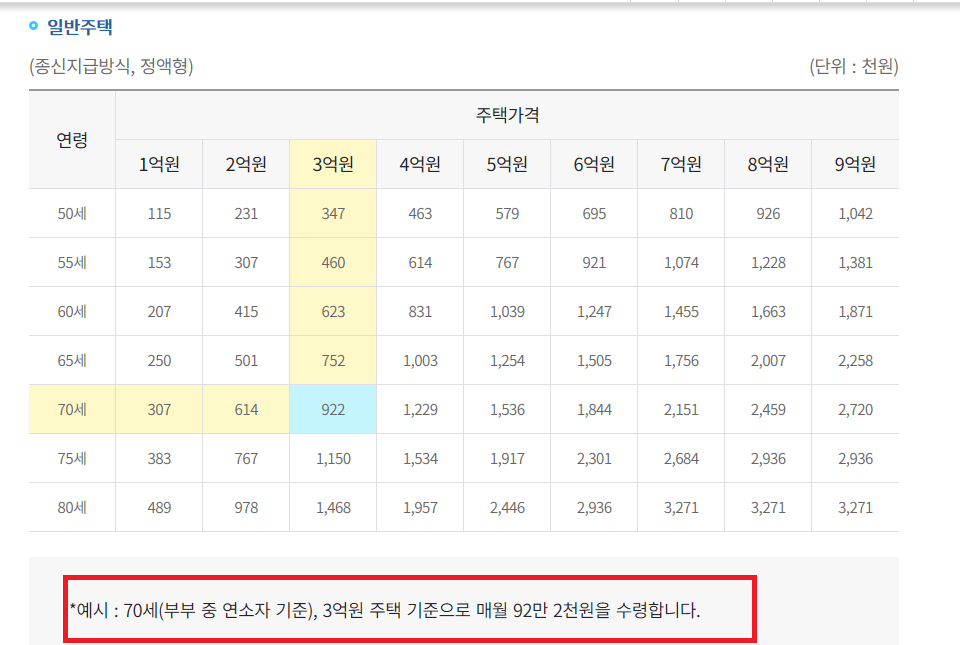Image resolution: width=960 pixels, height=645 pixels.
Task: Click the value 2,446 in 80세 row
Action: [507, 507]
